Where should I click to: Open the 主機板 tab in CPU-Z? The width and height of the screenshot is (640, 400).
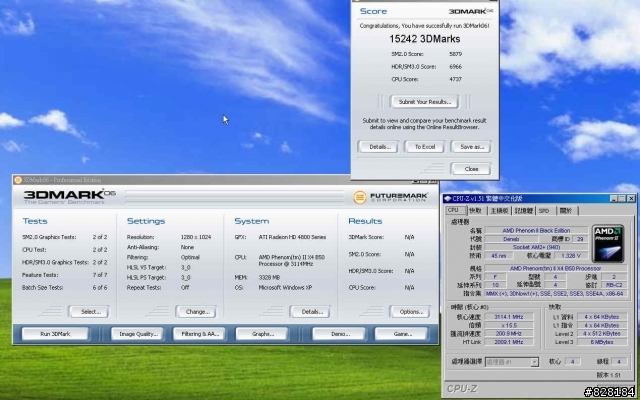(497, 211)
